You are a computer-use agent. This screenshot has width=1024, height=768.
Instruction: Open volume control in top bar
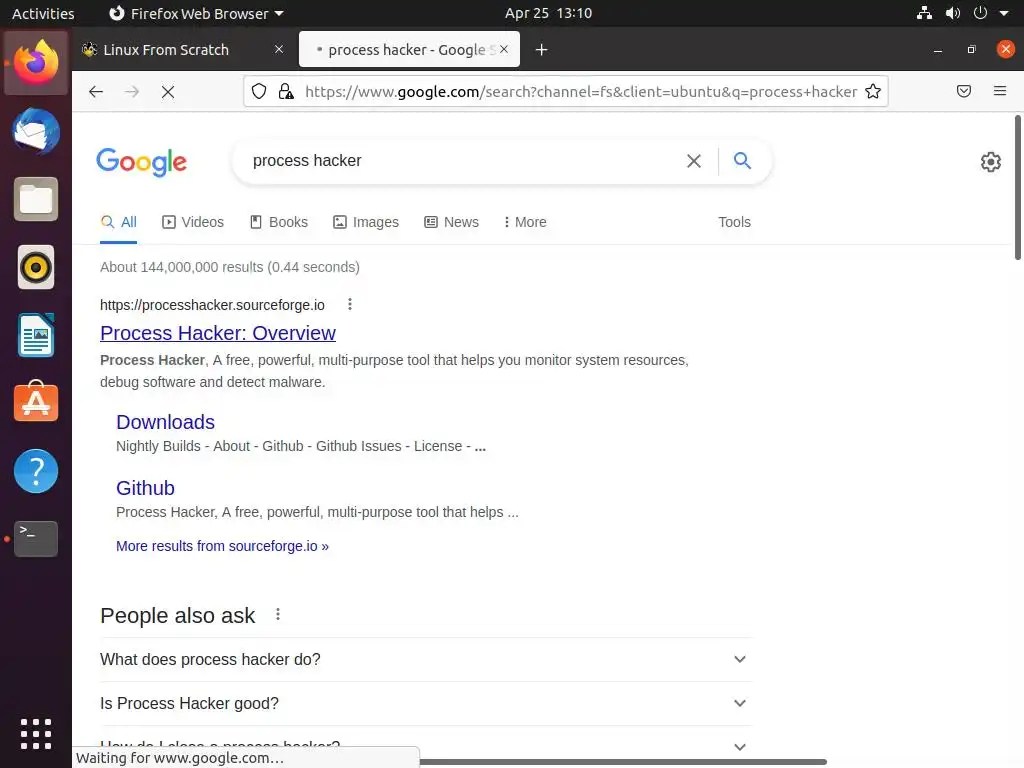click(x=953, y=13)
